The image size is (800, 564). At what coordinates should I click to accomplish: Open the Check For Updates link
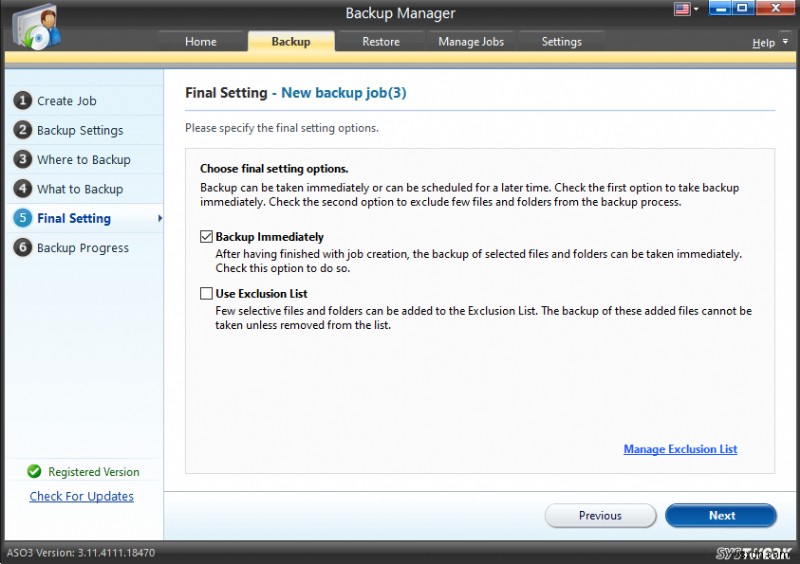pos(82,496)
